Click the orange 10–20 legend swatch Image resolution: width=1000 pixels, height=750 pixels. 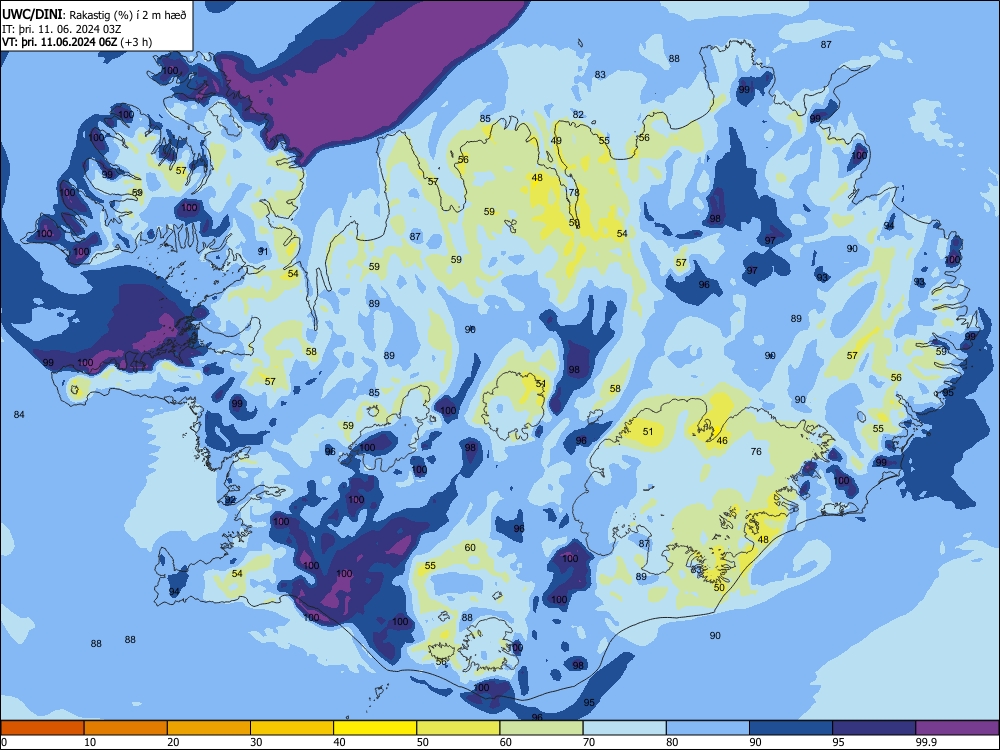point(126,728)
